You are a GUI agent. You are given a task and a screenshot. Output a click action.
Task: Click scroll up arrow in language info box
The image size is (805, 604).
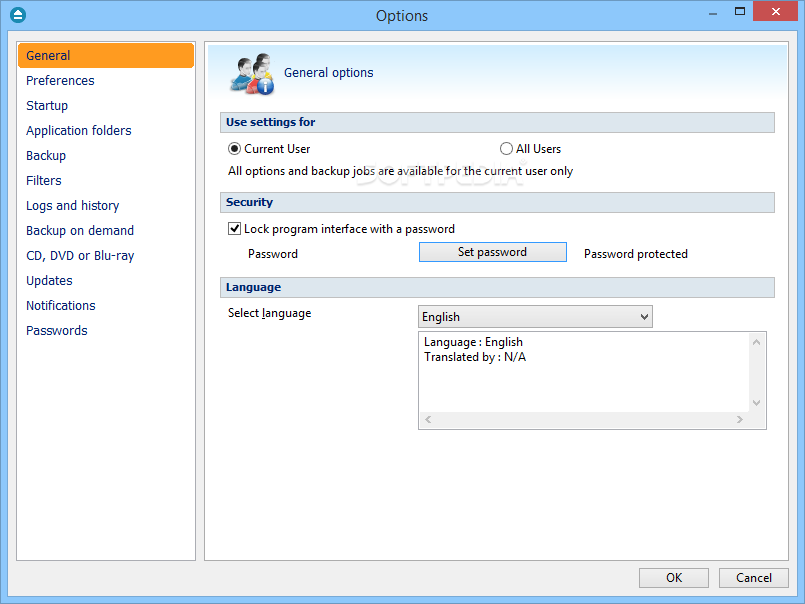pyautogui.click(x=756, y=342)
